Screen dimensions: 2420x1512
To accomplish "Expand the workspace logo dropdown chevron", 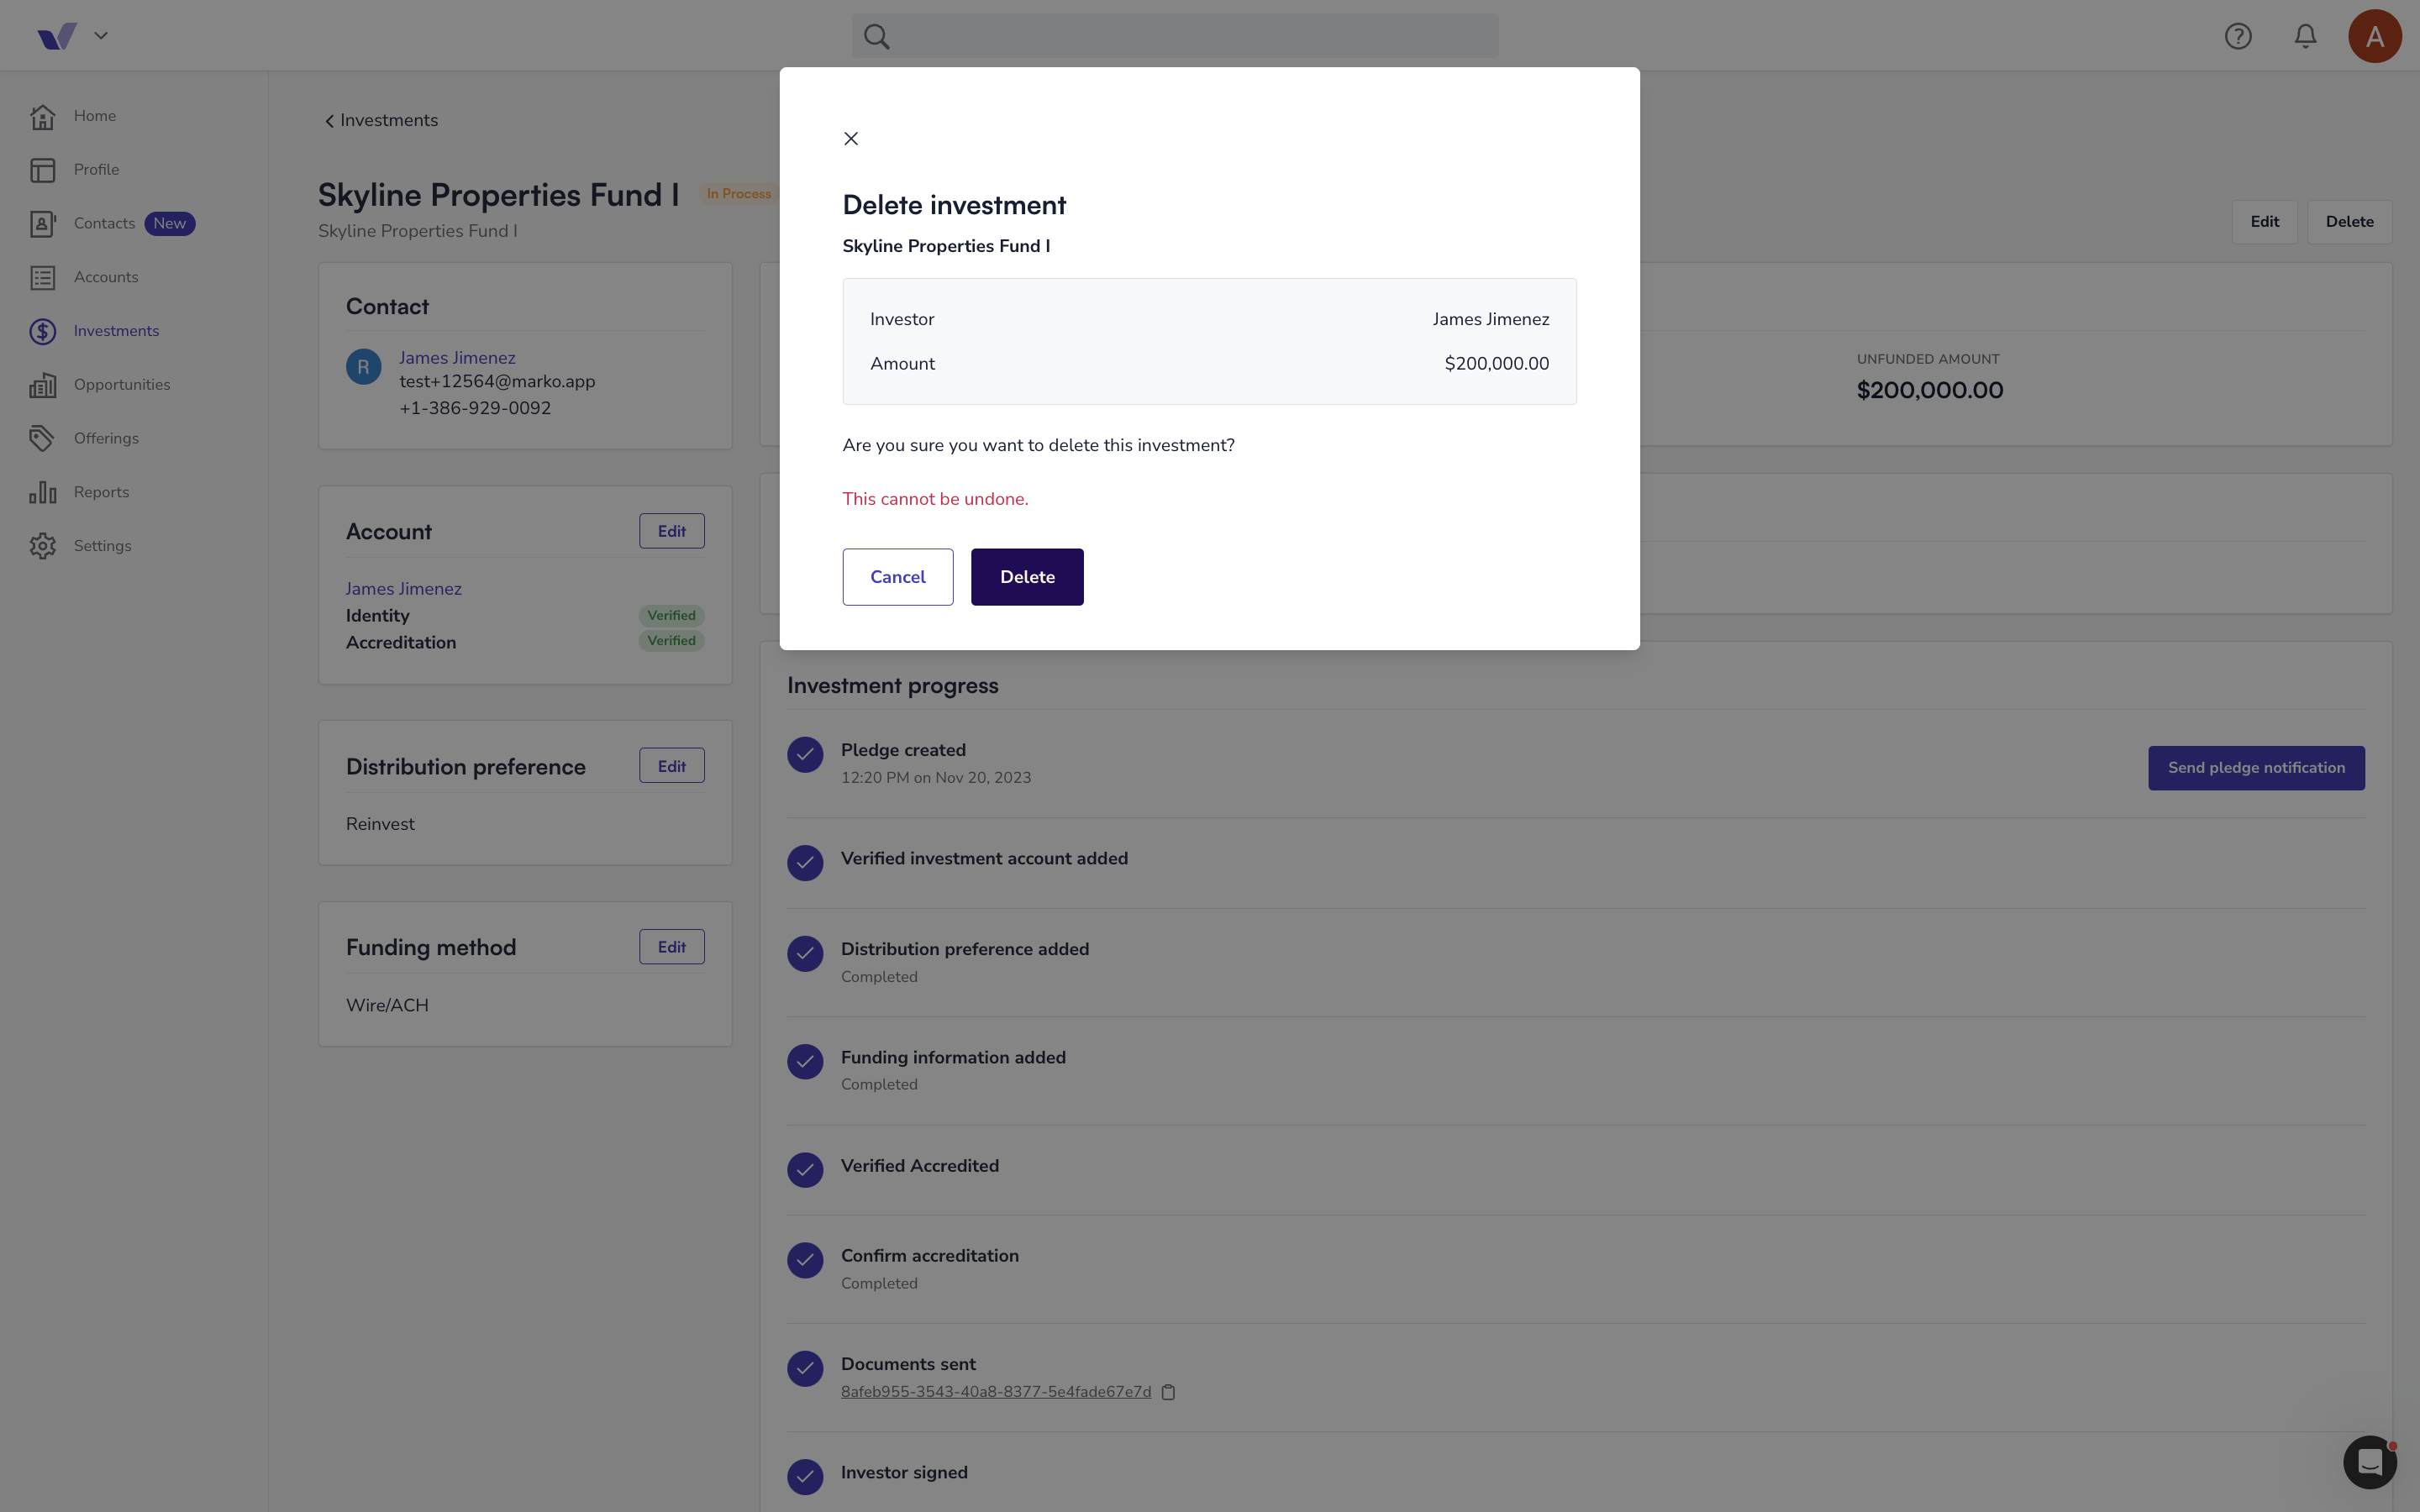I will pyautogui.click(x=101, y=36).
